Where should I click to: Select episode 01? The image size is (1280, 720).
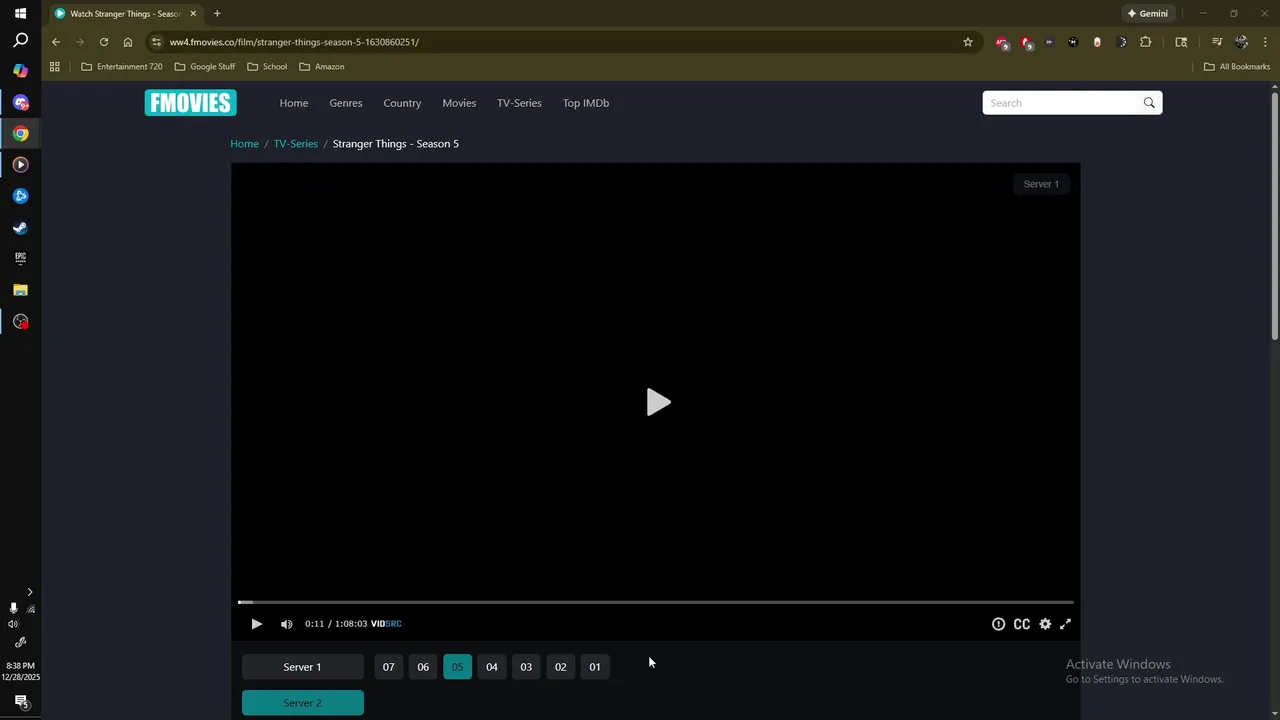(595, 667)
